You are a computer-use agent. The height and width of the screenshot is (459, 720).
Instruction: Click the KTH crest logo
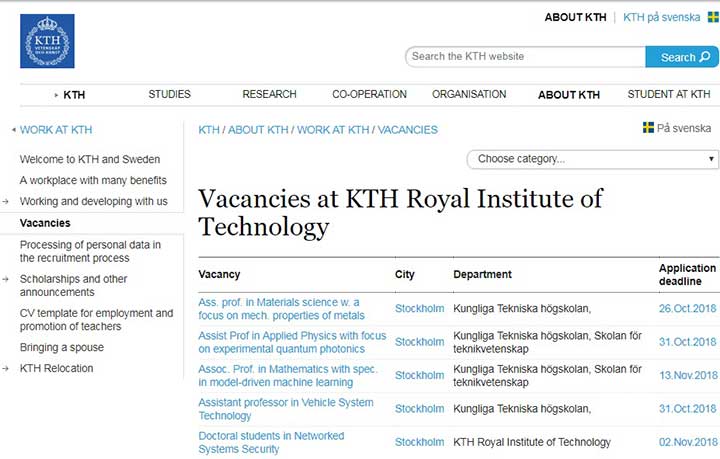(x=47, y=41)
